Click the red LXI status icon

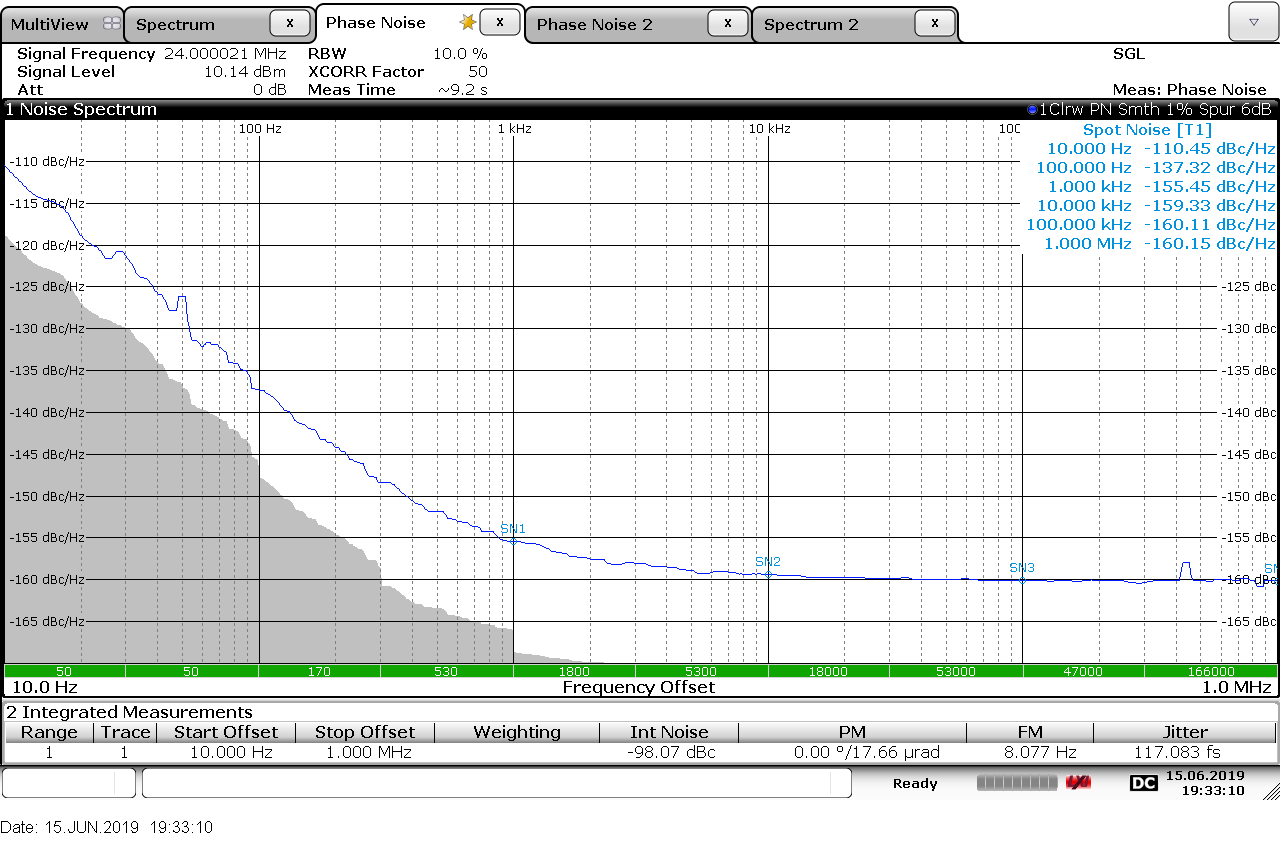click(1078, 782)
